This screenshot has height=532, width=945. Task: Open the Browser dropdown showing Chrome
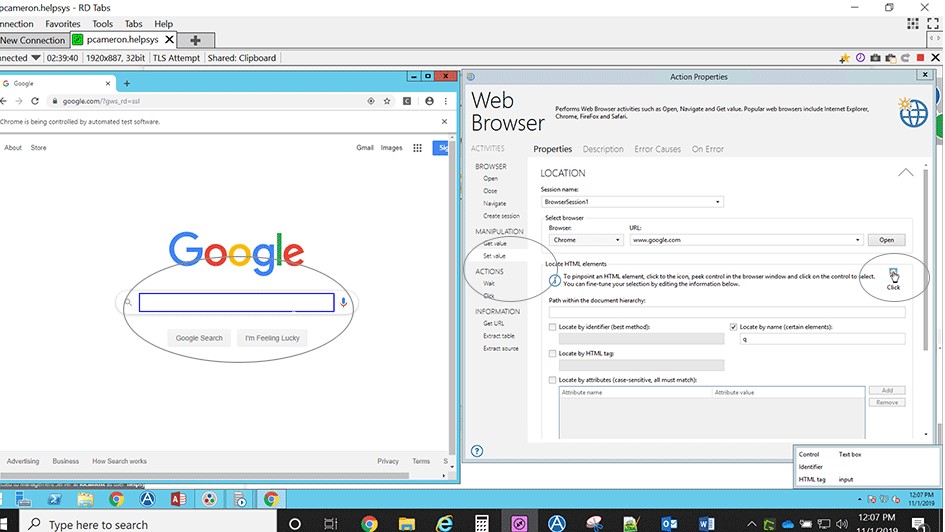click(585, 240)
